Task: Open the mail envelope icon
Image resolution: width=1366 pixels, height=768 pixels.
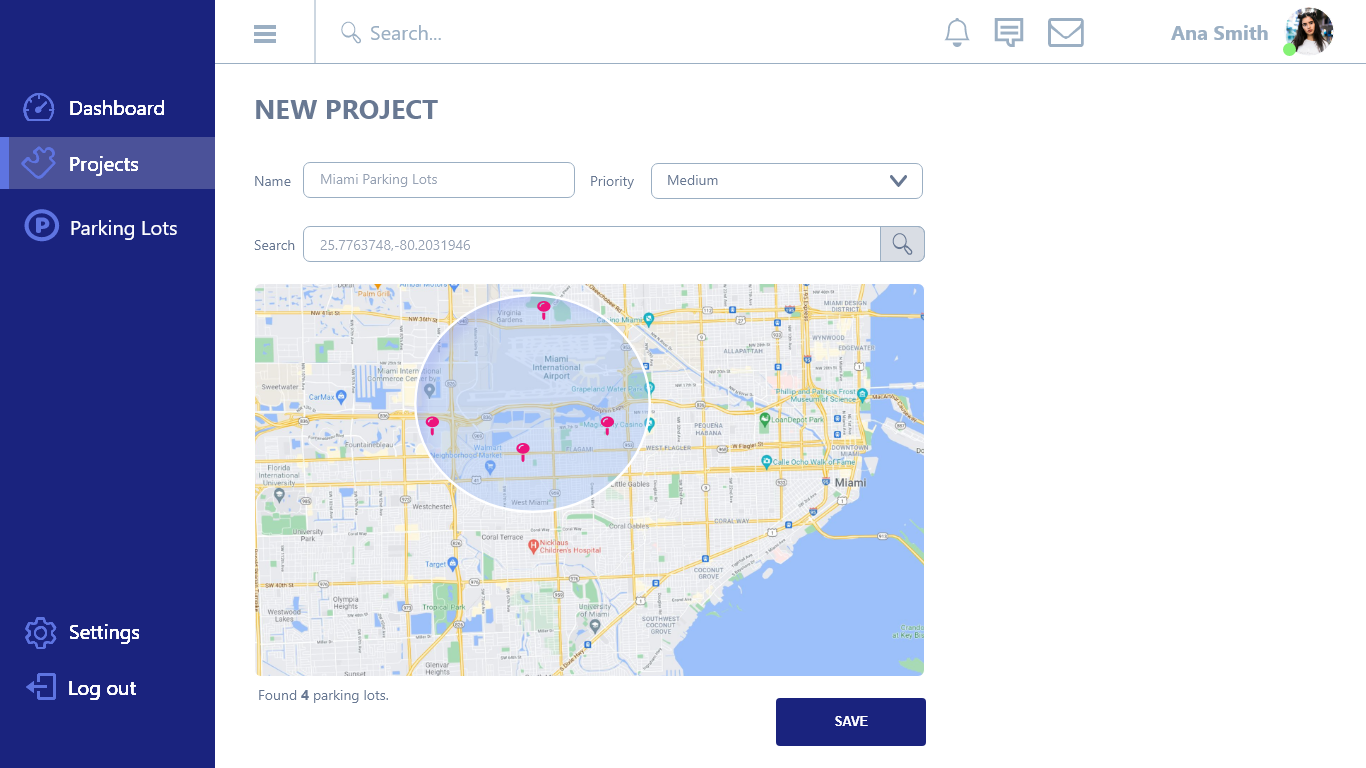Action: [x=1066, y=33]
